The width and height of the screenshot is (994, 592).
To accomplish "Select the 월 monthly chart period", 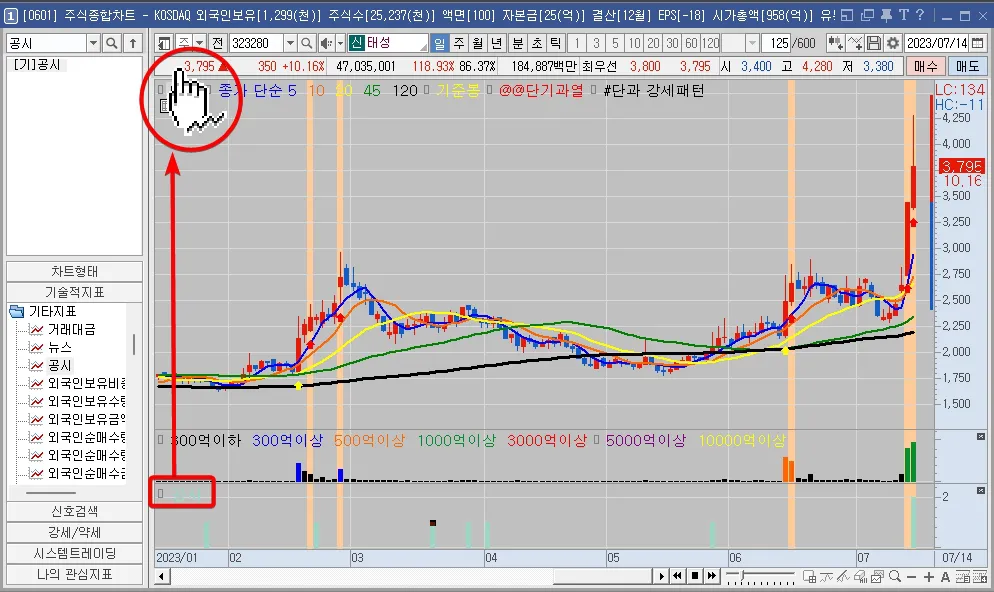I will tap(477, 43).
